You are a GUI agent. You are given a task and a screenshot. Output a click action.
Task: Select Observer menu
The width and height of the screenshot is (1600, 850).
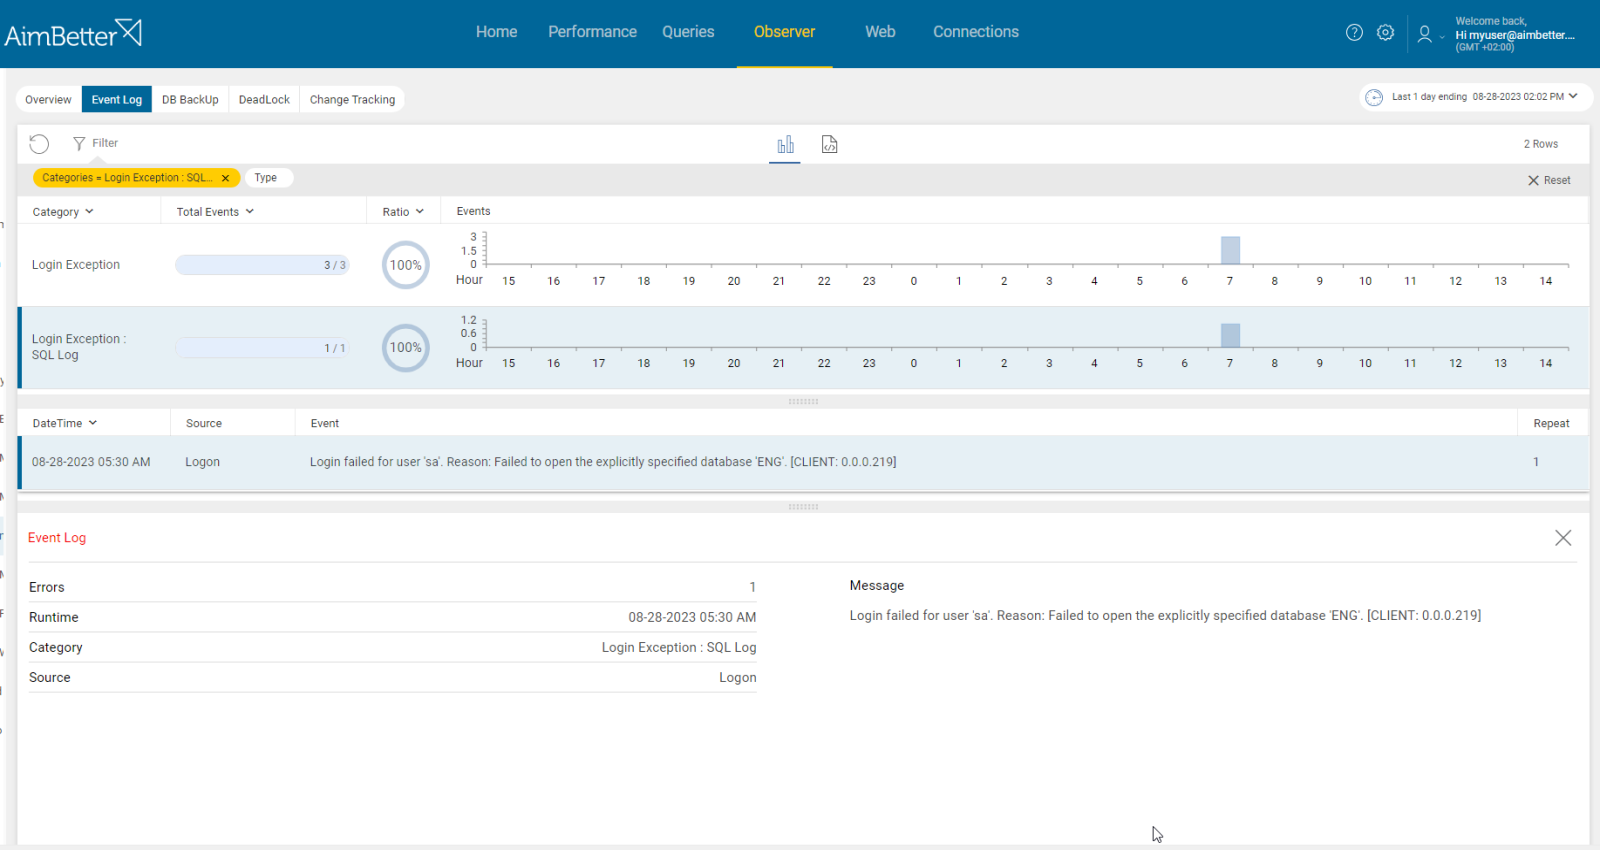tap(784, 32)
